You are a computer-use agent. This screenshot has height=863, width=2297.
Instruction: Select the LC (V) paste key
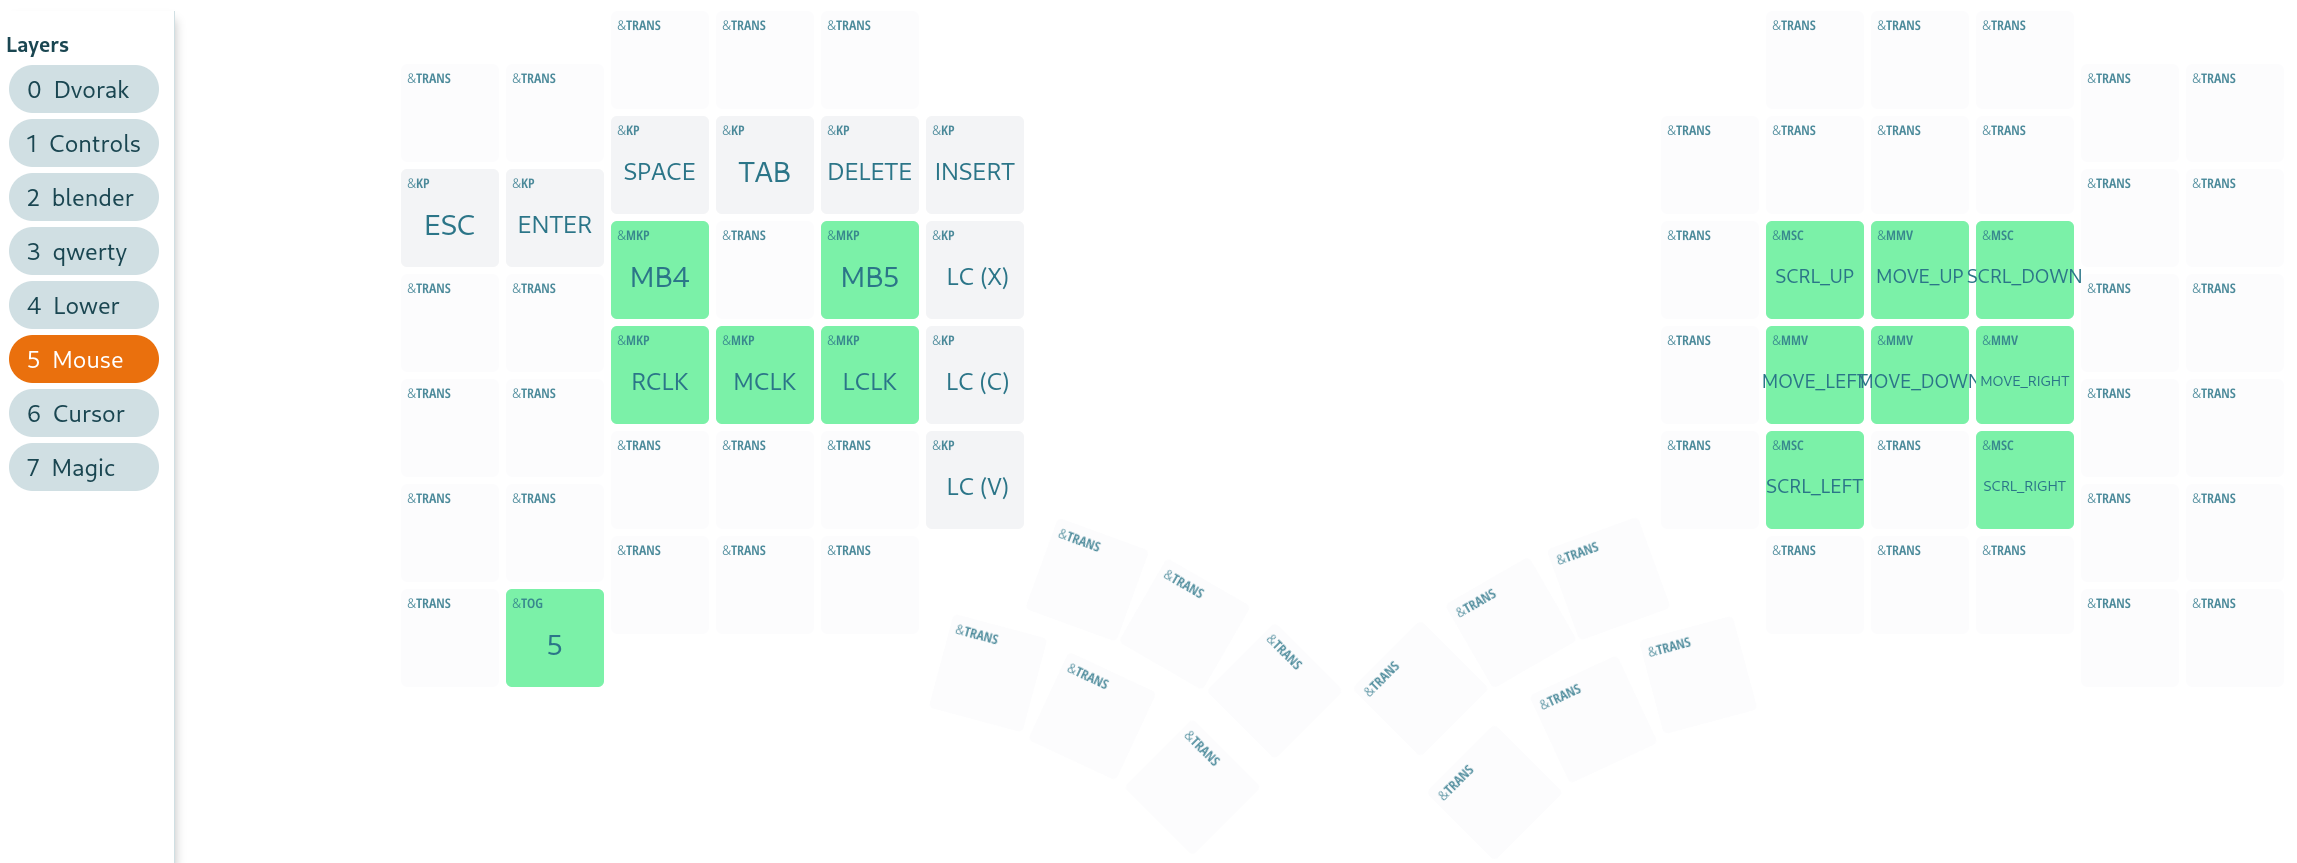tap(975, 480)
